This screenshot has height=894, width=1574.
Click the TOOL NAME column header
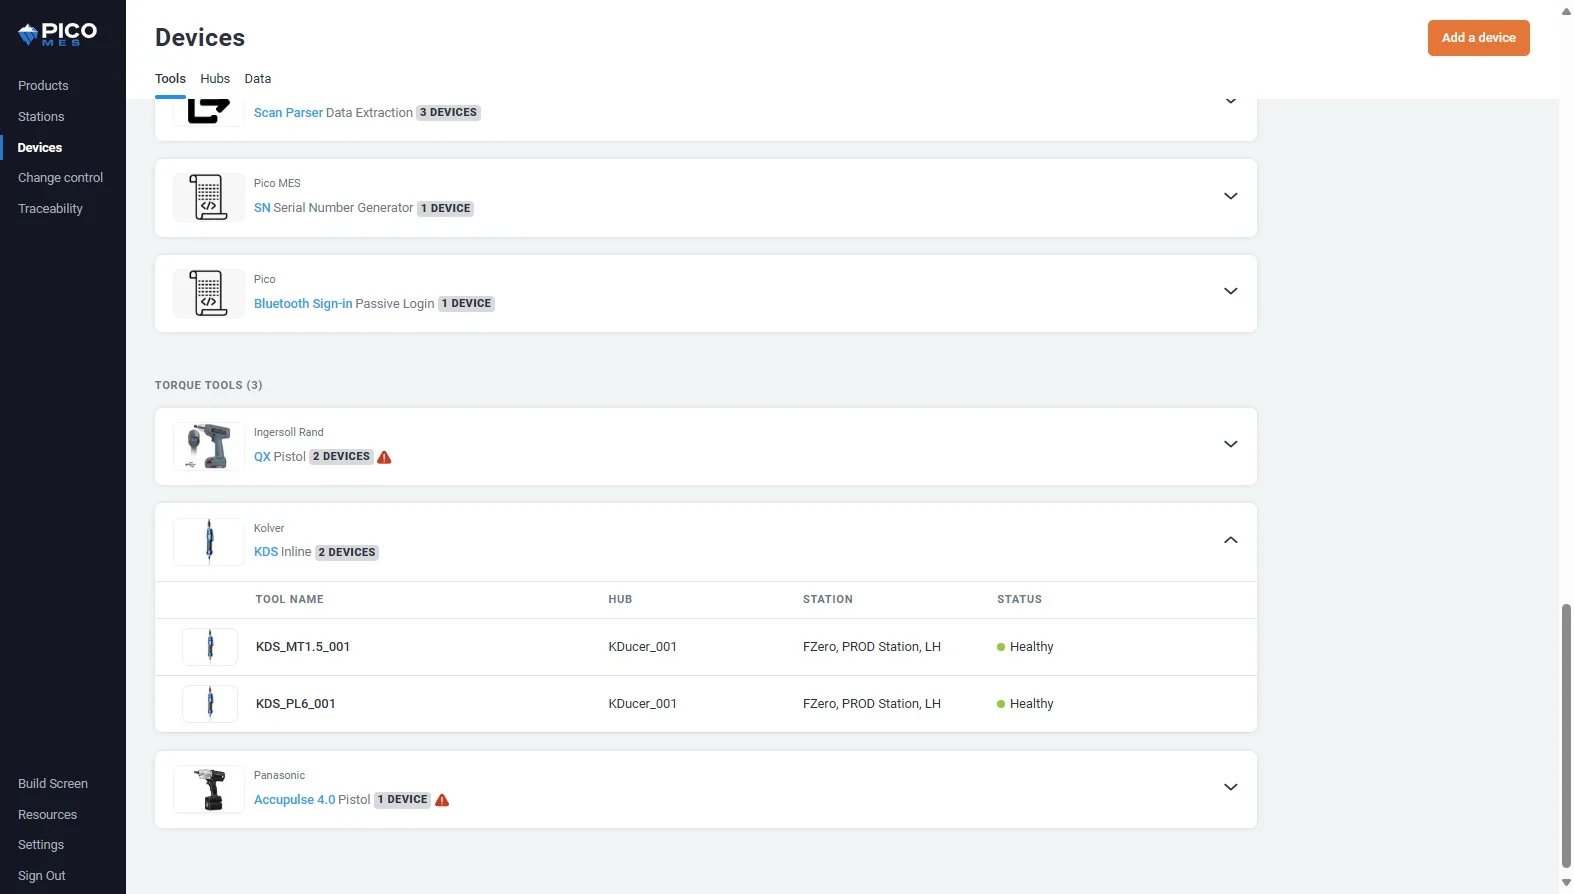click(x=290, y=600)
